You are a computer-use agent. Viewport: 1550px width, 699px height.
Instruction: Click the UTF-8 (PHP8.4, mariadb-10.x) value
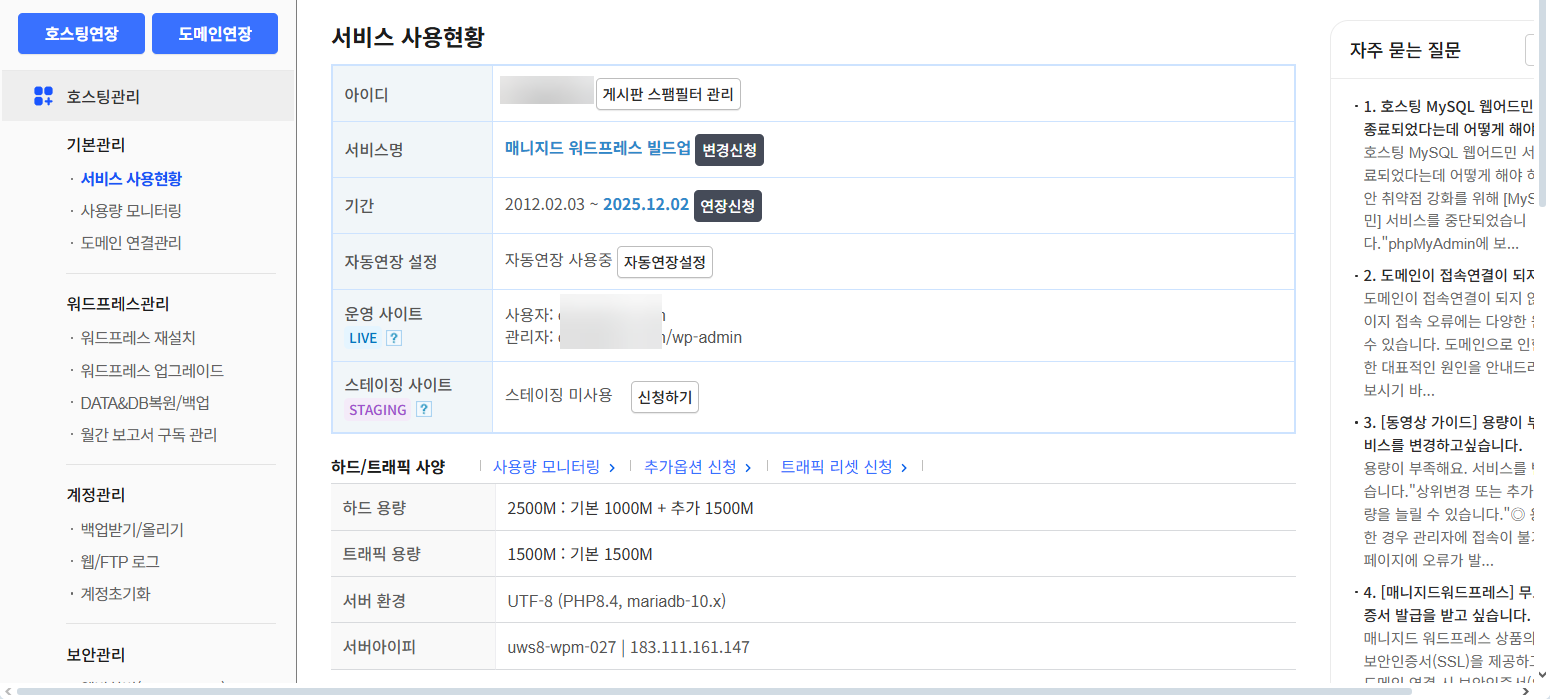617,601
